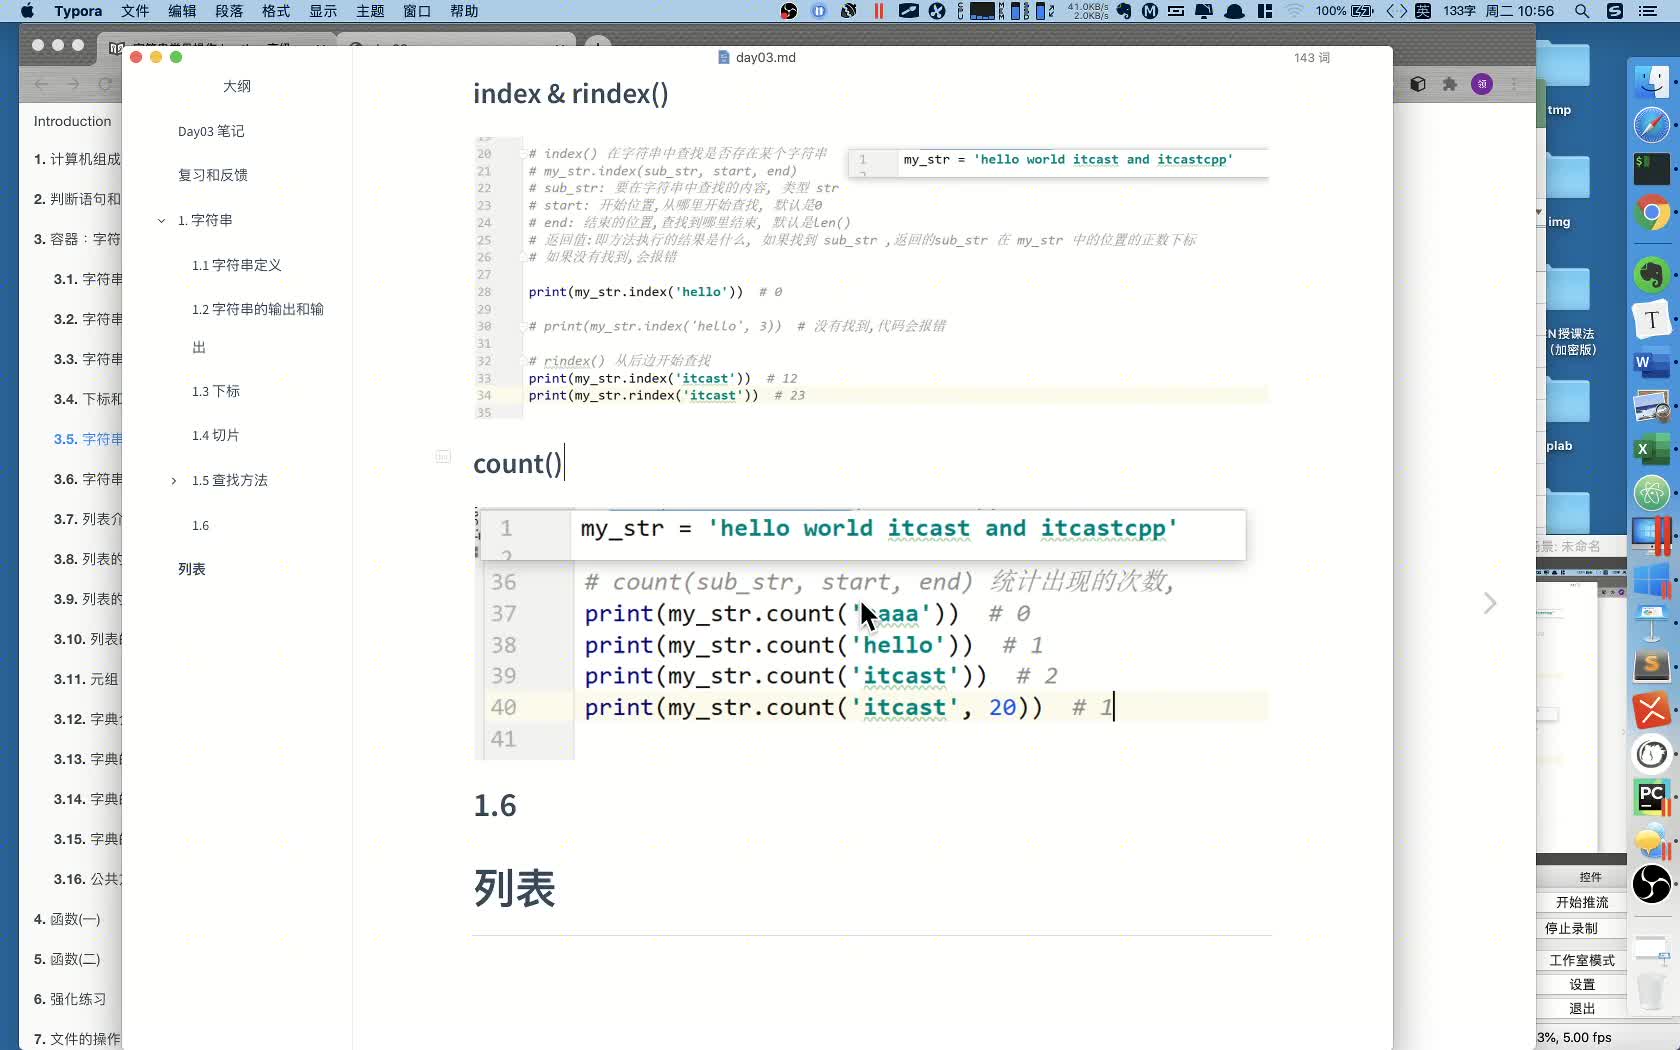
Task: Go to Day03 笔记 in outline
Action: tap(211, 131)
